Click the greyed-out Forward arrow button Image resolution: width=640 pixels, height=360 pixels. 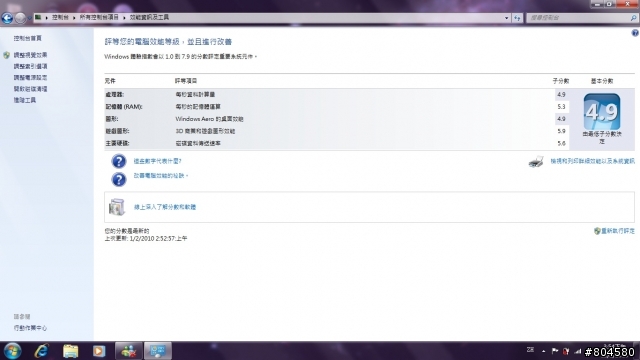20,18
